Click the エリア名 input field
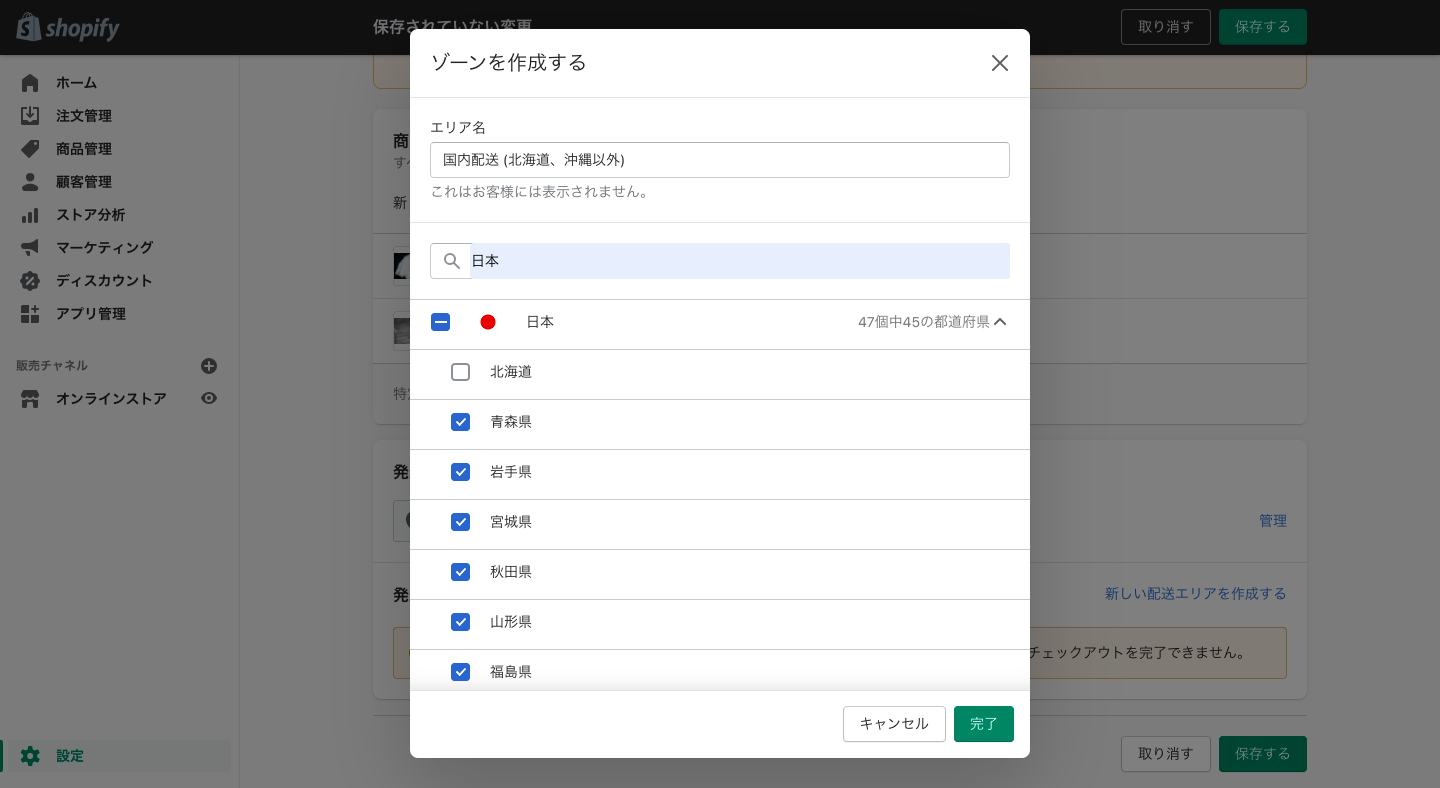 [720, 160]
